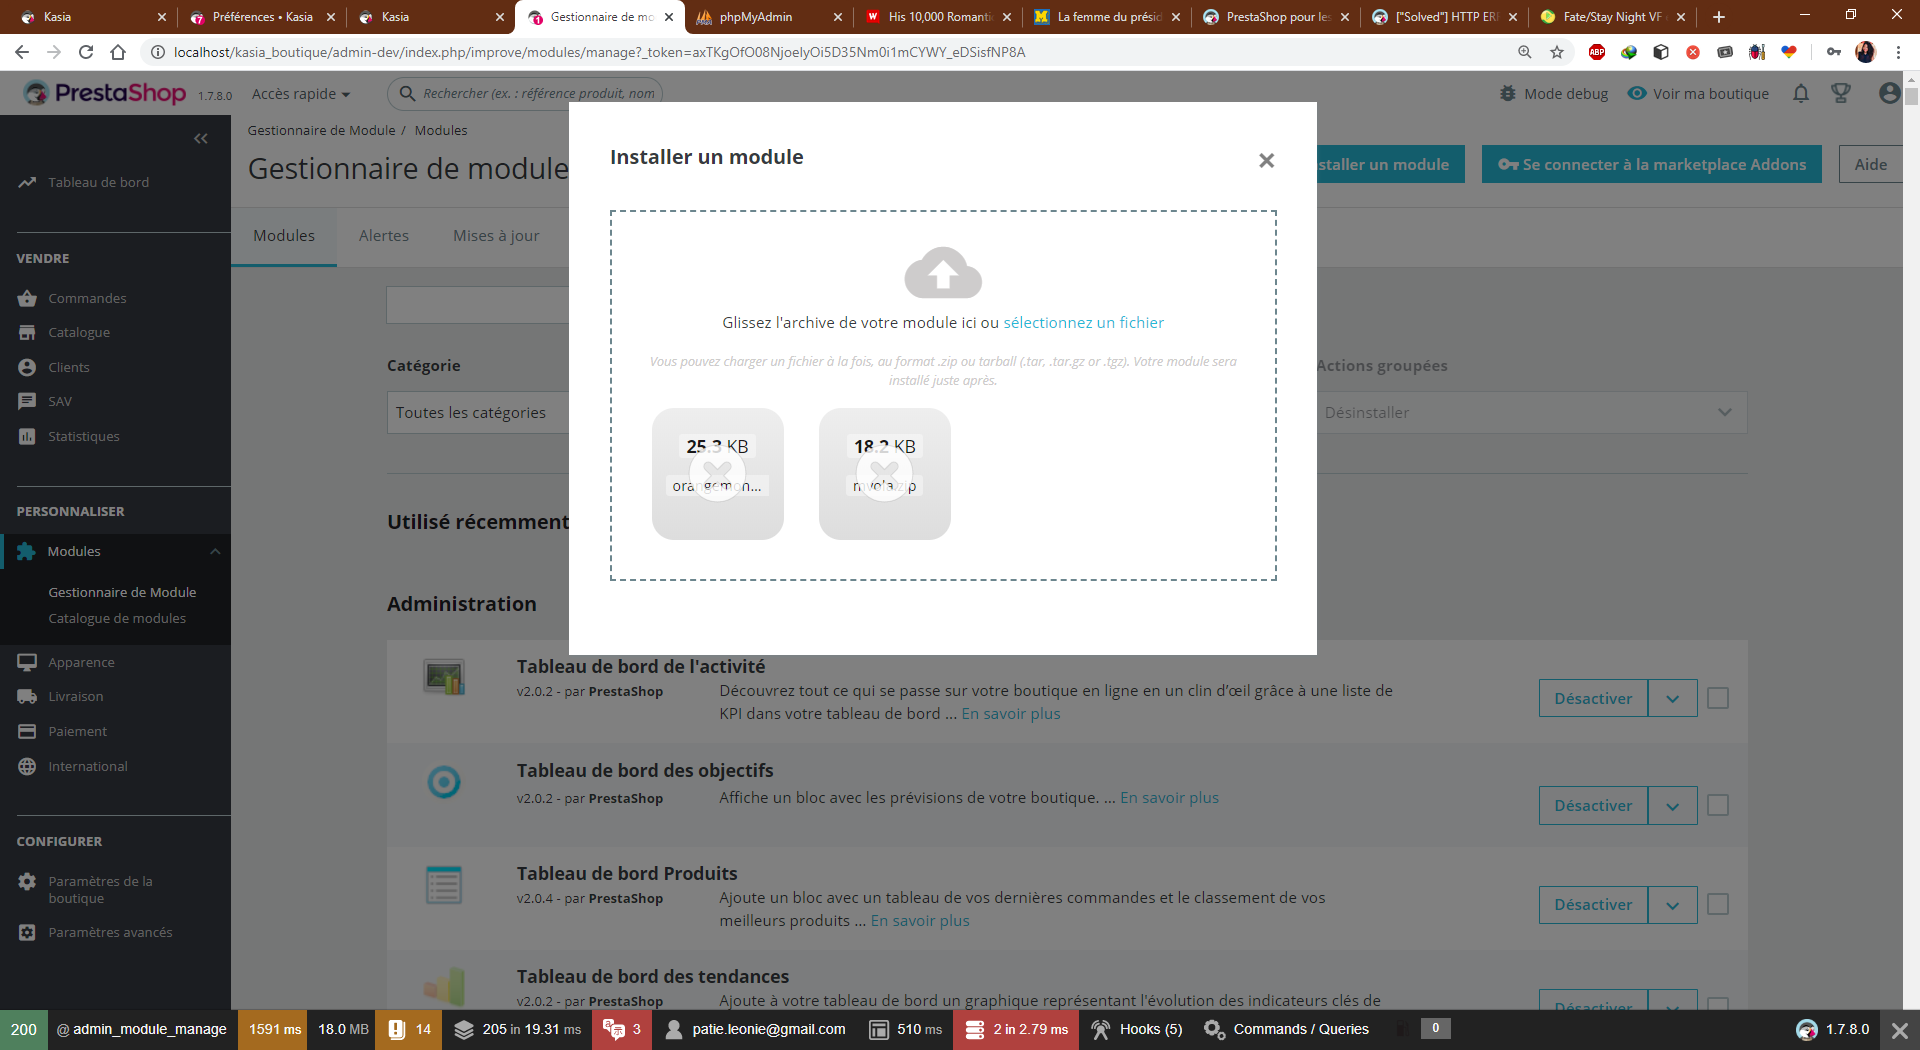Open Paramètres de la boutique gear icon
The width and height of the screenshot is (1920, 1050).
[27, 881]
